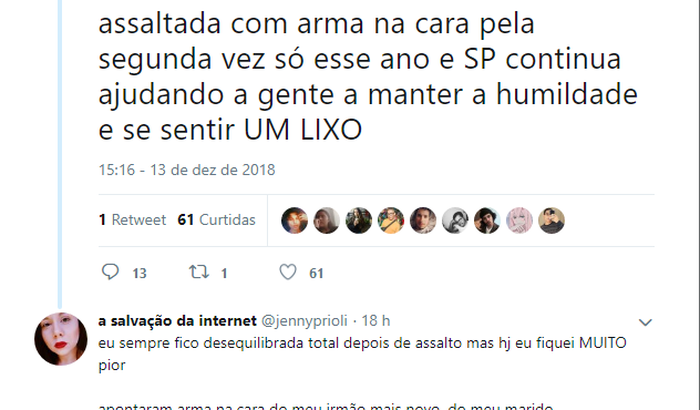Click the pink-haired liker avatar
The height and width of the screenshot is (410, 700).
pyautogui.click(x=520, y=220)
